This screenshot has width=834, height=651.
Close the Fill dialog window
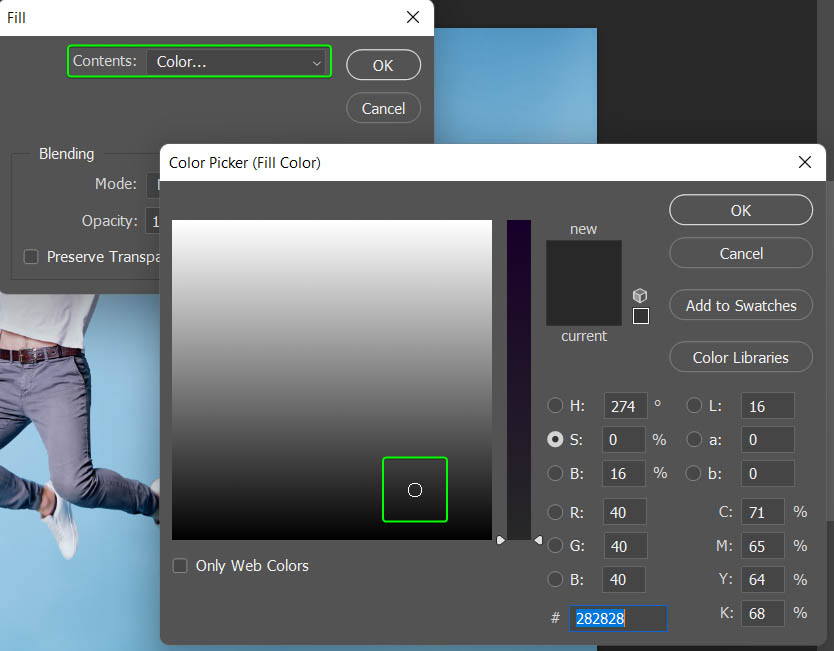point(413,17)
